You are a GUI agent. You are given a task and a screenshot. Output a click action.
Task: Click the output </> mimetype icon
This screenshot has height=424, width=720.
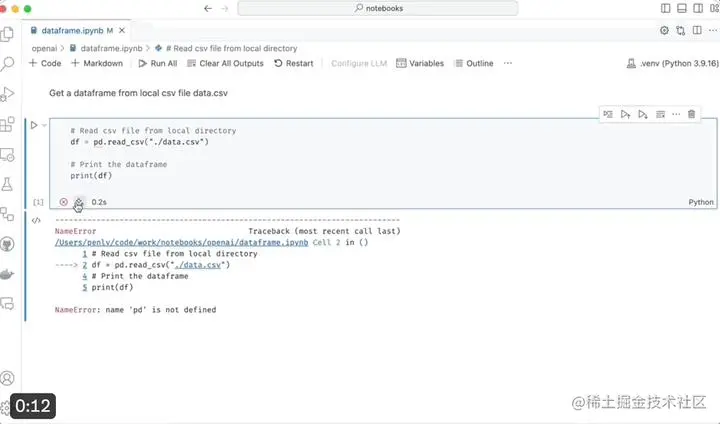coord(36,220)
